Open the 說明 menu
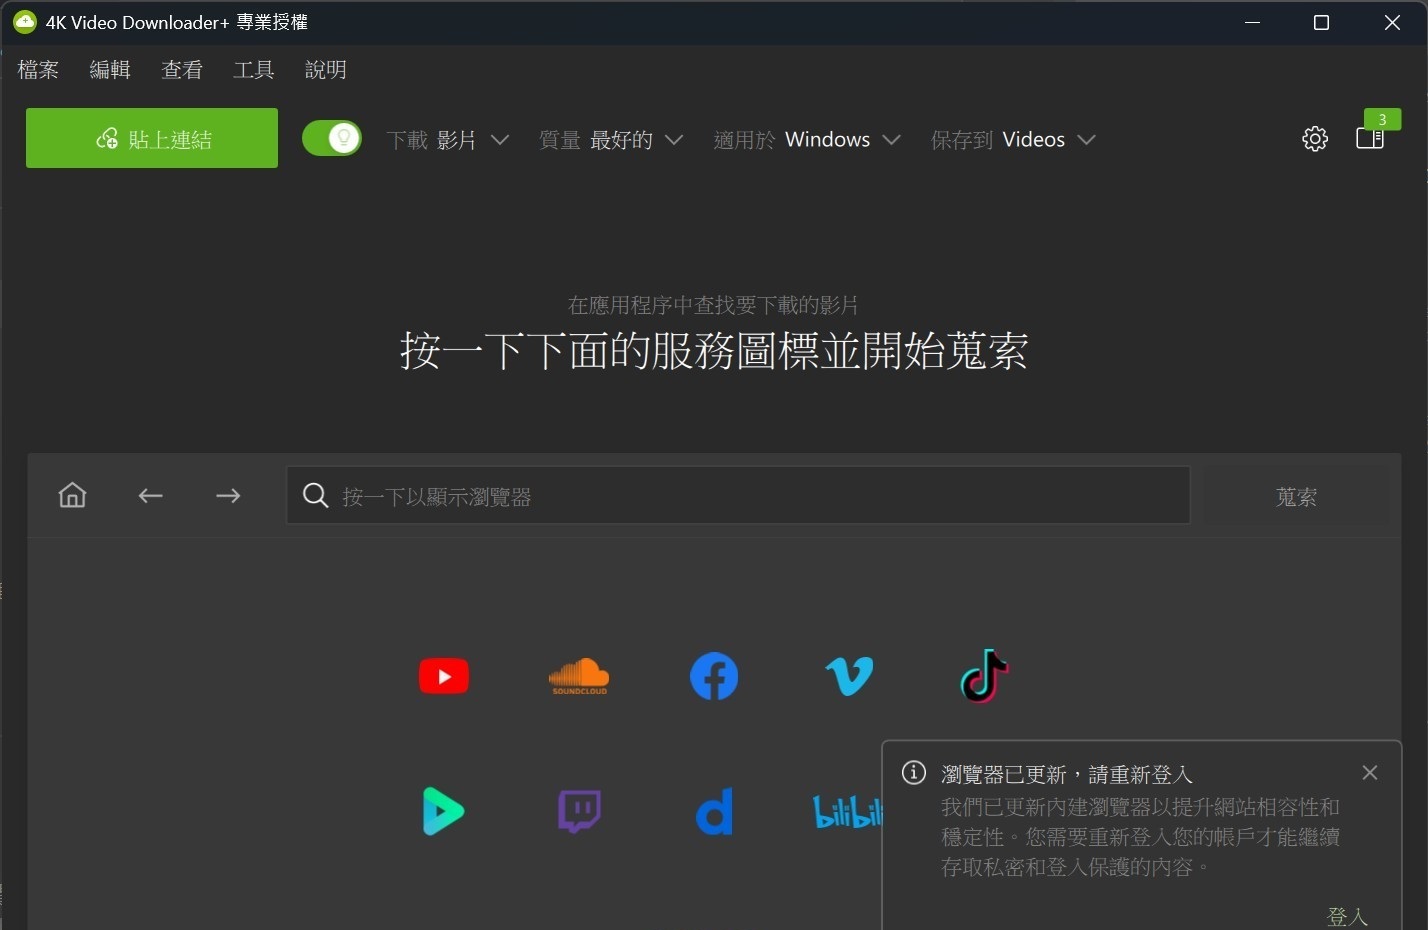 [325, 70]
